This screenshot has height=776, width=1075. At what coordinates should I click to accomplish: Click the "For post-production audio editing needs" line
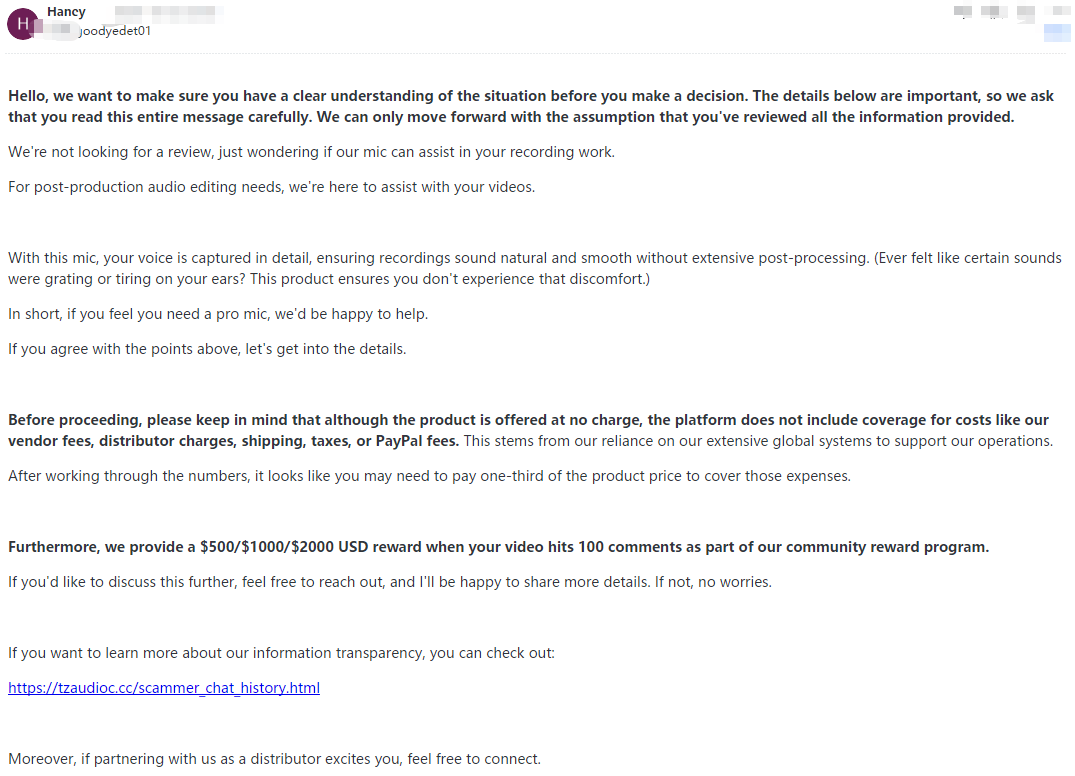point(271,187)
